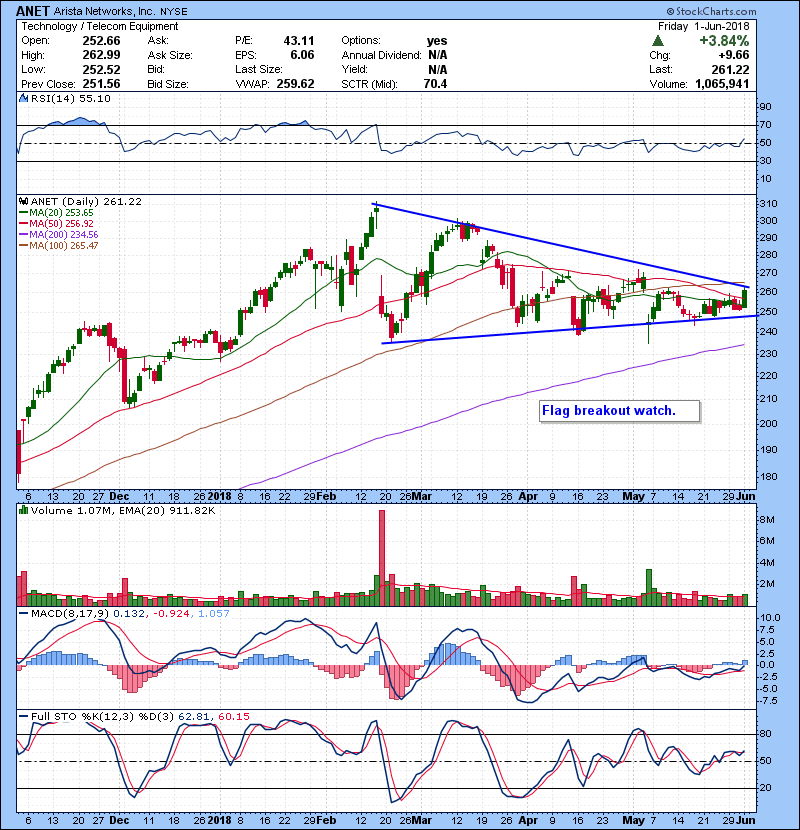The height and width of the screenshot is (830, 800).
Task: Click the Chg value +9.66
Action: tap(733, 55)
